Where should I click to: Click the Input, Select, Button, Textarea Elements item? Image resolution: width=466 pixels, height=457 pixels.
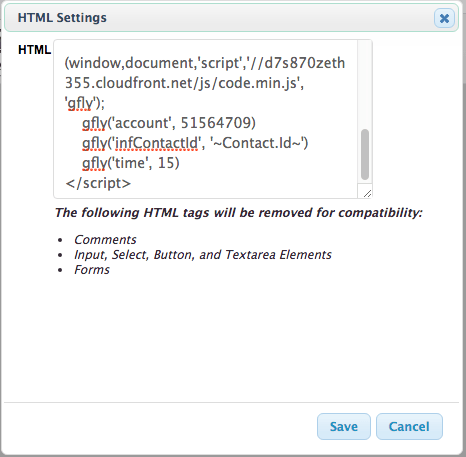coord(203,255)
